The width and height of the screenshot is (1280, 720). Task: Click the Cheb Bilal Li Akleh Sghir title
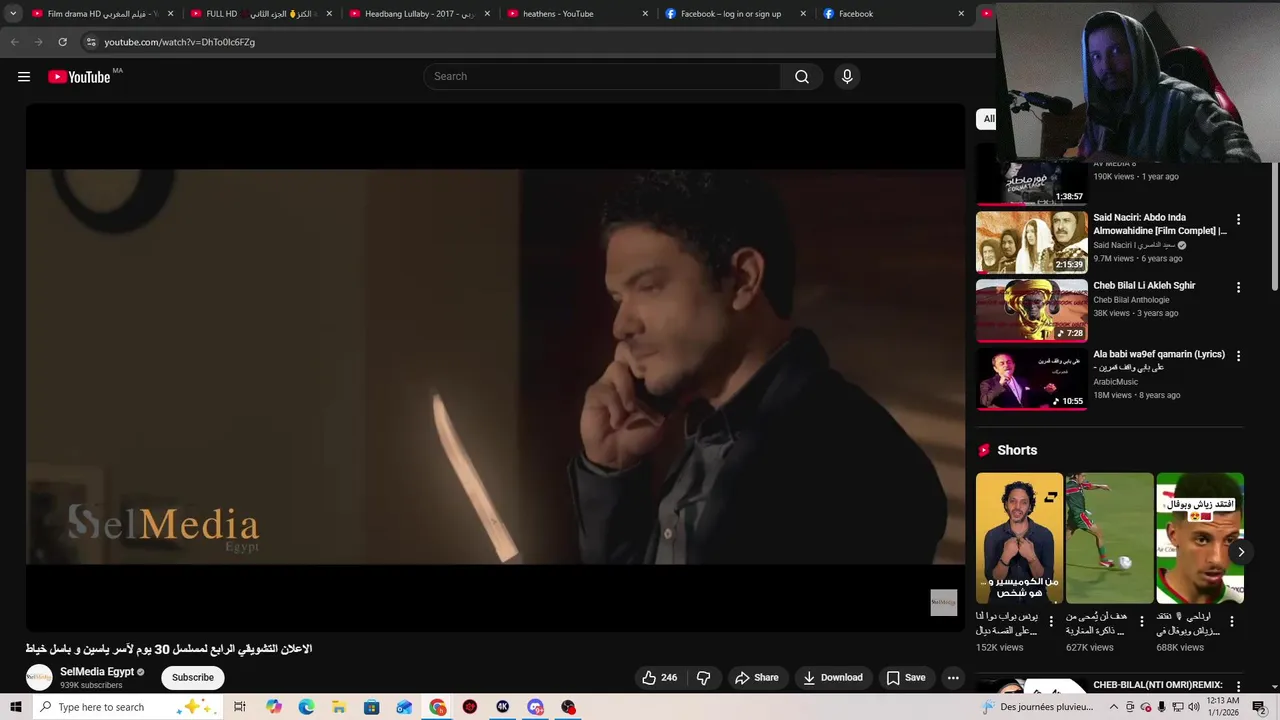coord(1144,286)
